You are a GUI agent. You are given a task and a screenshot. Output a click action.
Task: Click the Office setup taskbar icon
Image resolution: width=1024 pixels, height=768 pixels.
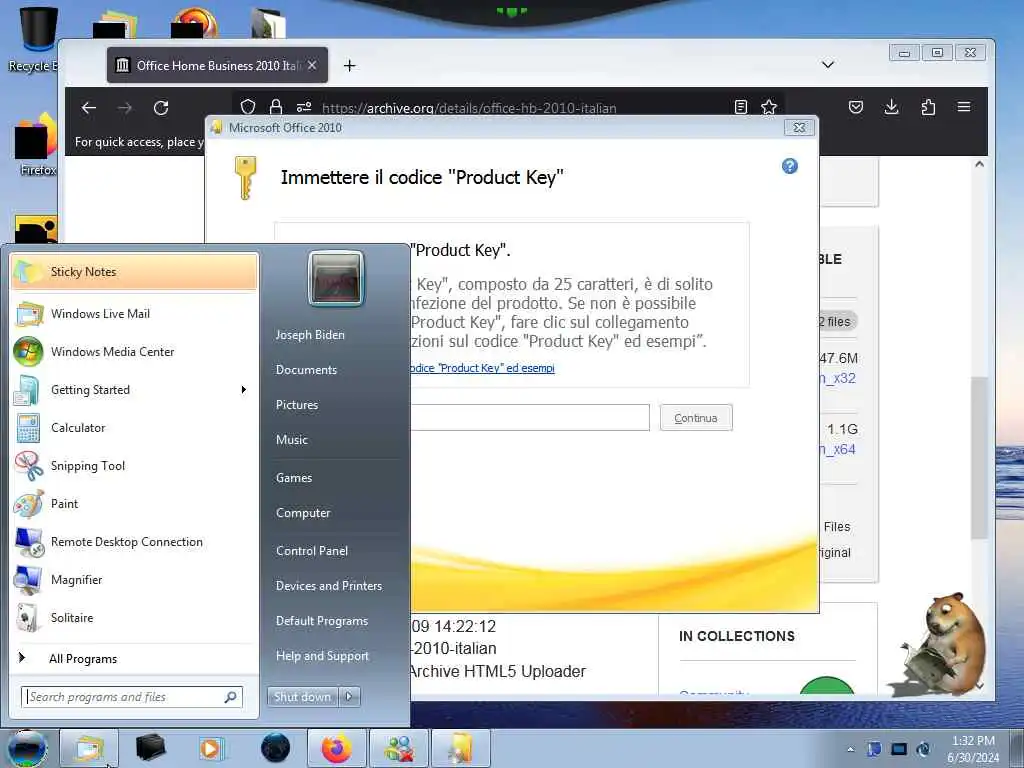point(461,748)
